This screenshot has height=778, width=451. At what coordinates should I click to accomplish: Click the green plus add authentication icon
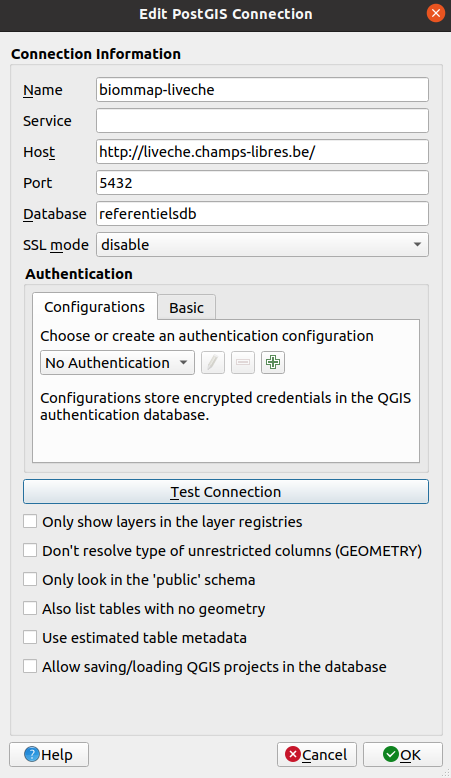tap(272, 362)
